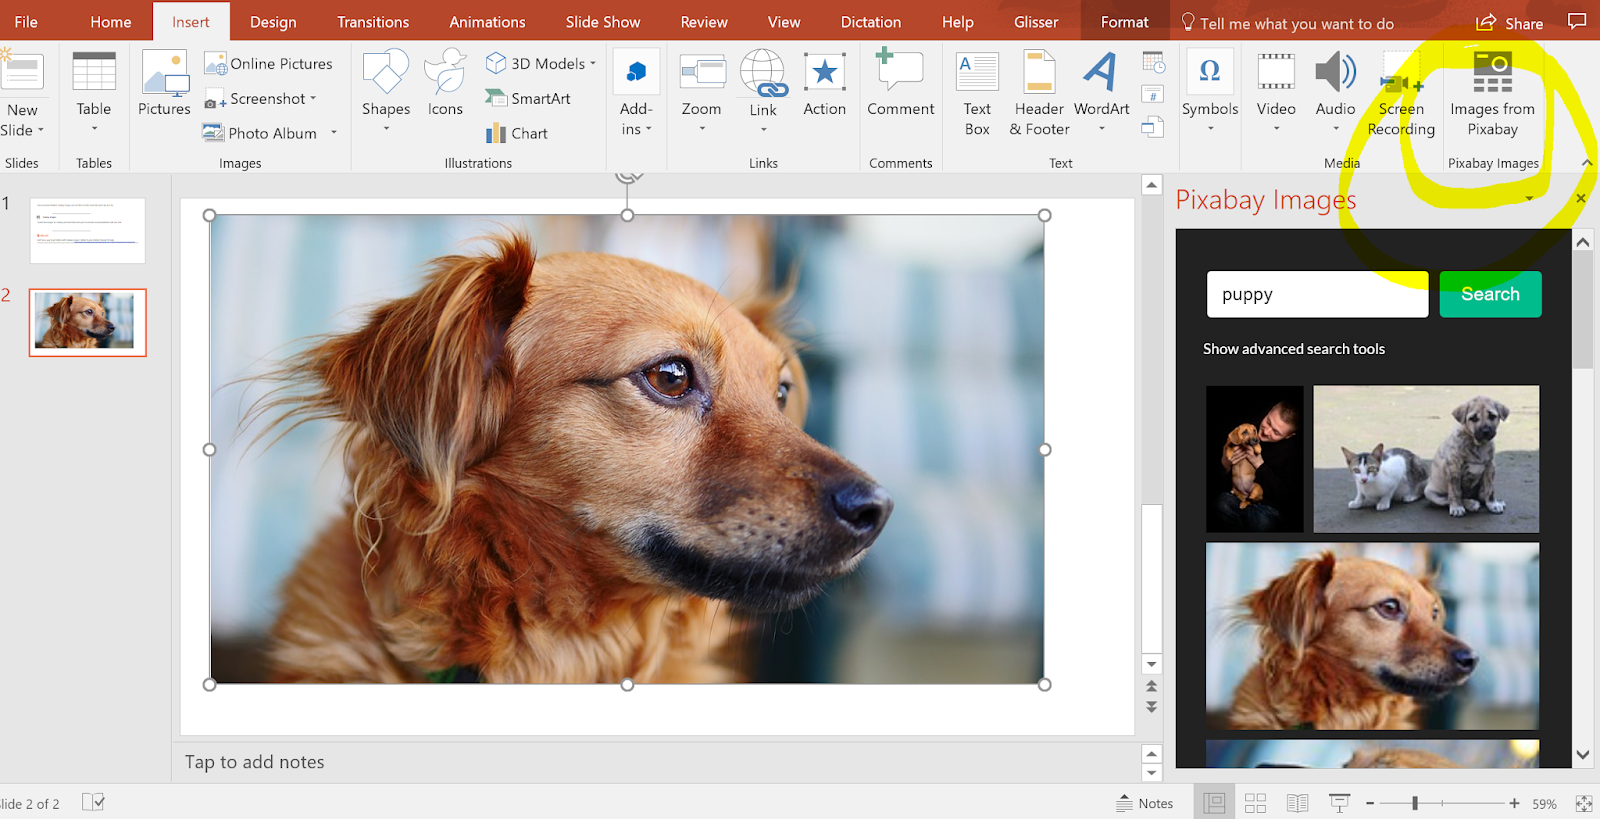This screenshot has width=1600, height=819.
Task: Insert a Chart
Action: [517, 133]
